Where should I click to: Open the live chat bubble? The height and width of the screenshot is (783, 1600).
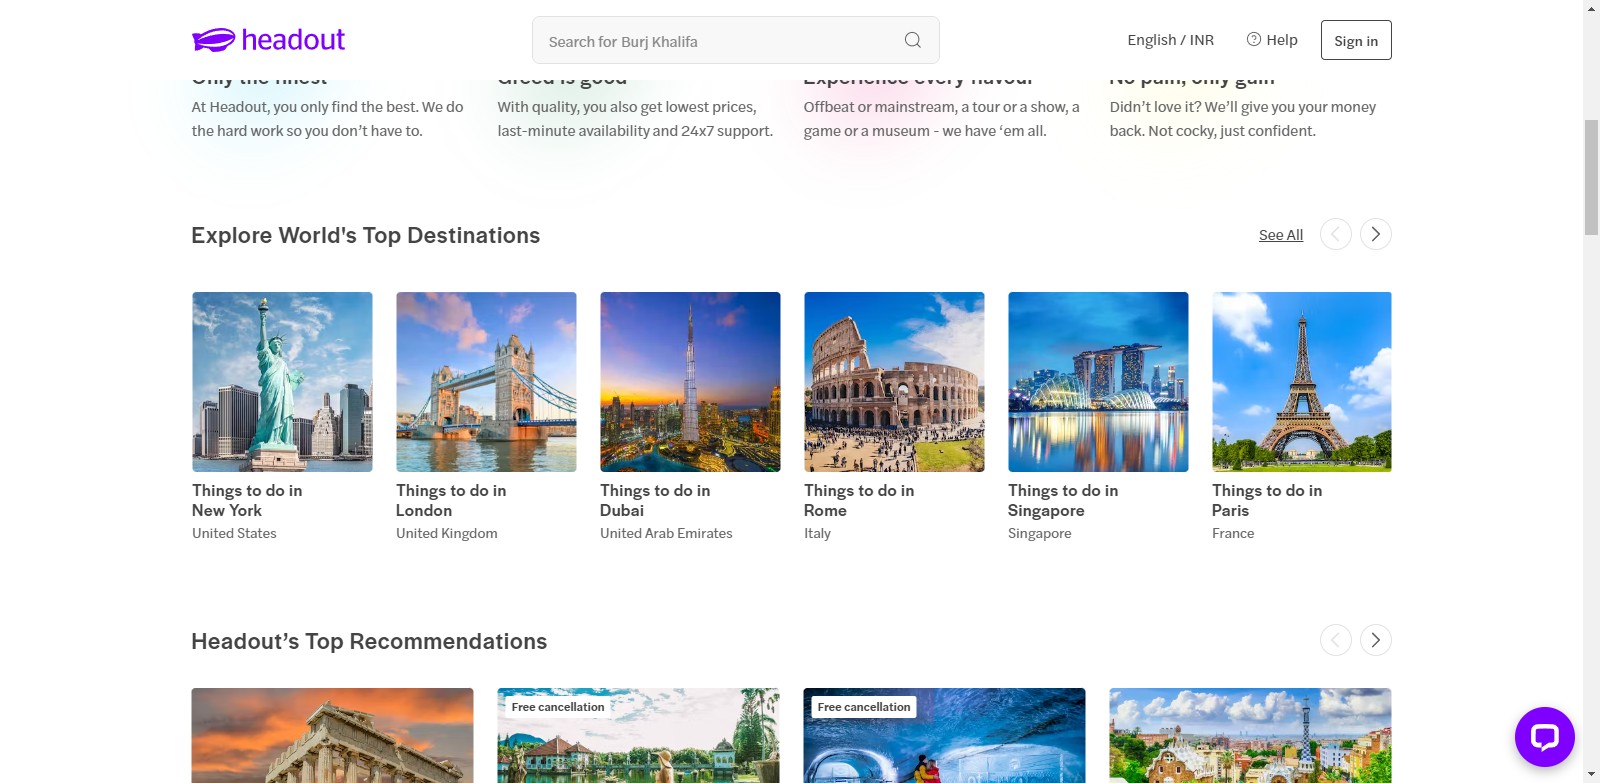coord(1544,737)
